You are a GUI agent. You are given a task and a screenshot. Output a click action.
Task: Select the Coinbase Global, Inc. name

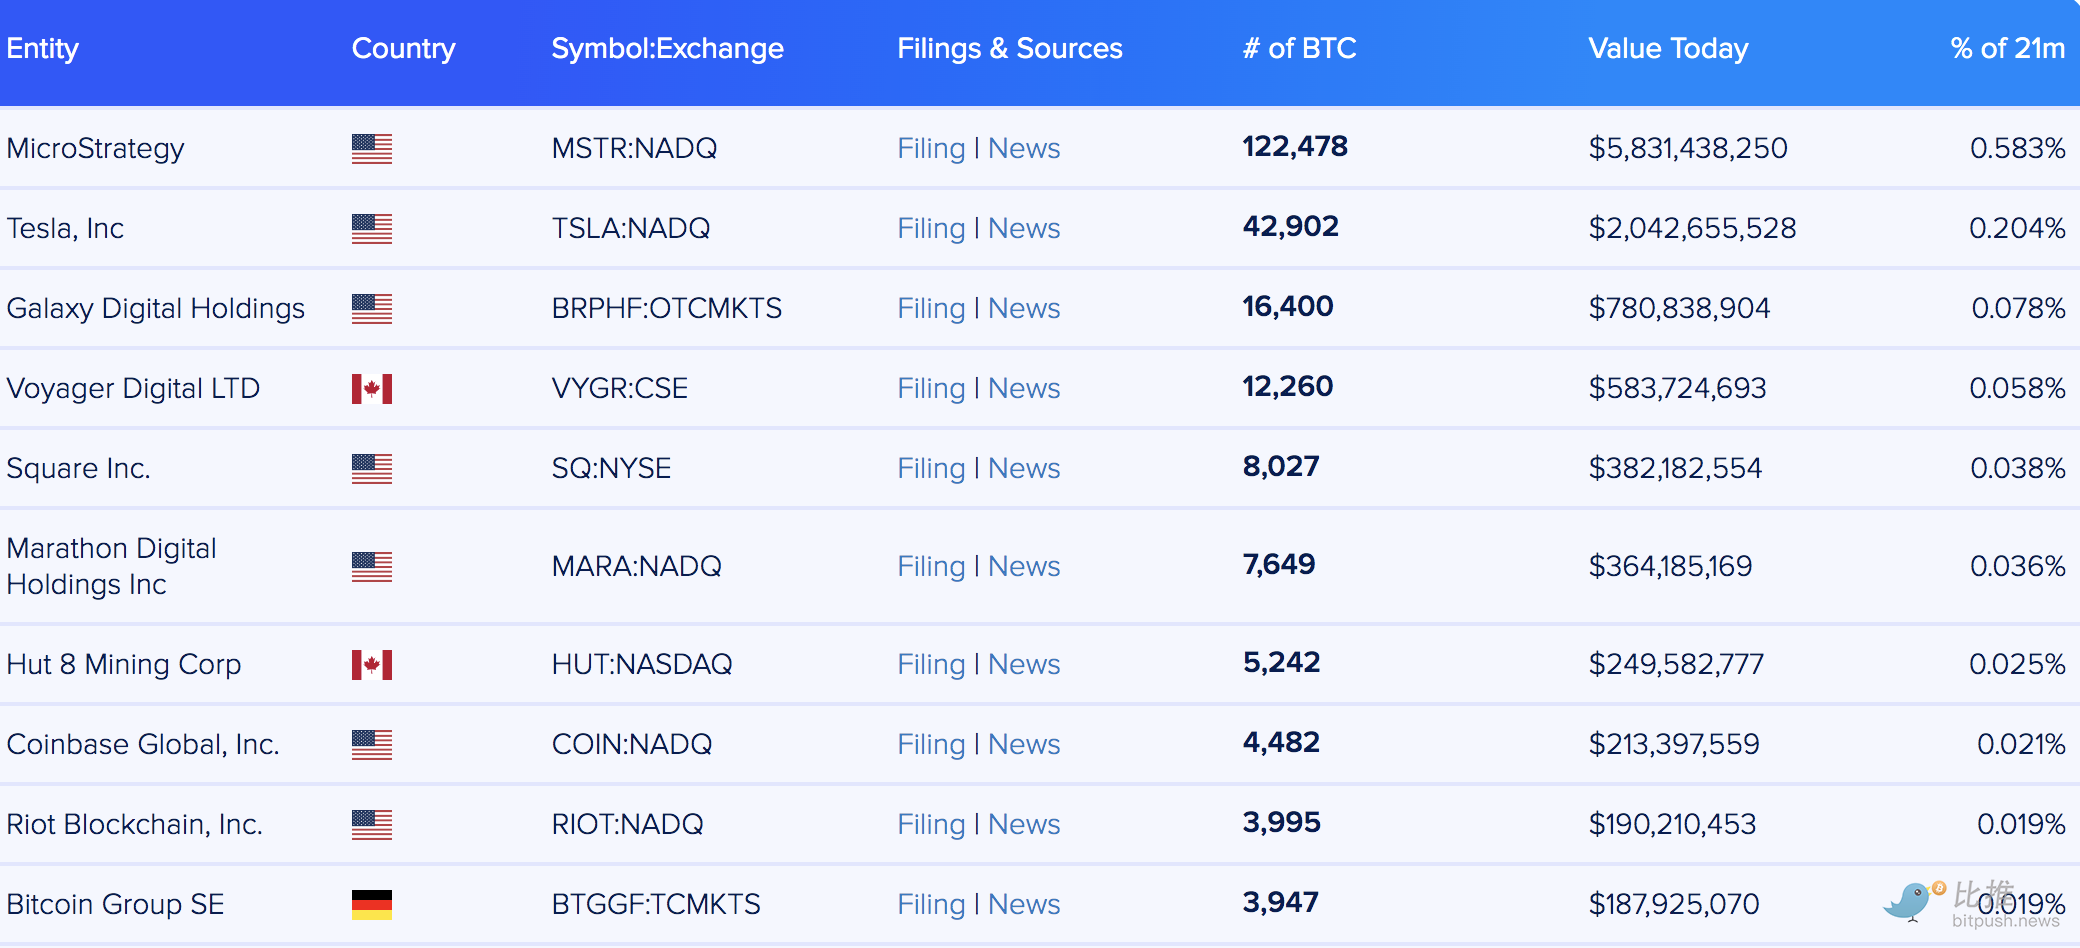click(x=143, y=744)
